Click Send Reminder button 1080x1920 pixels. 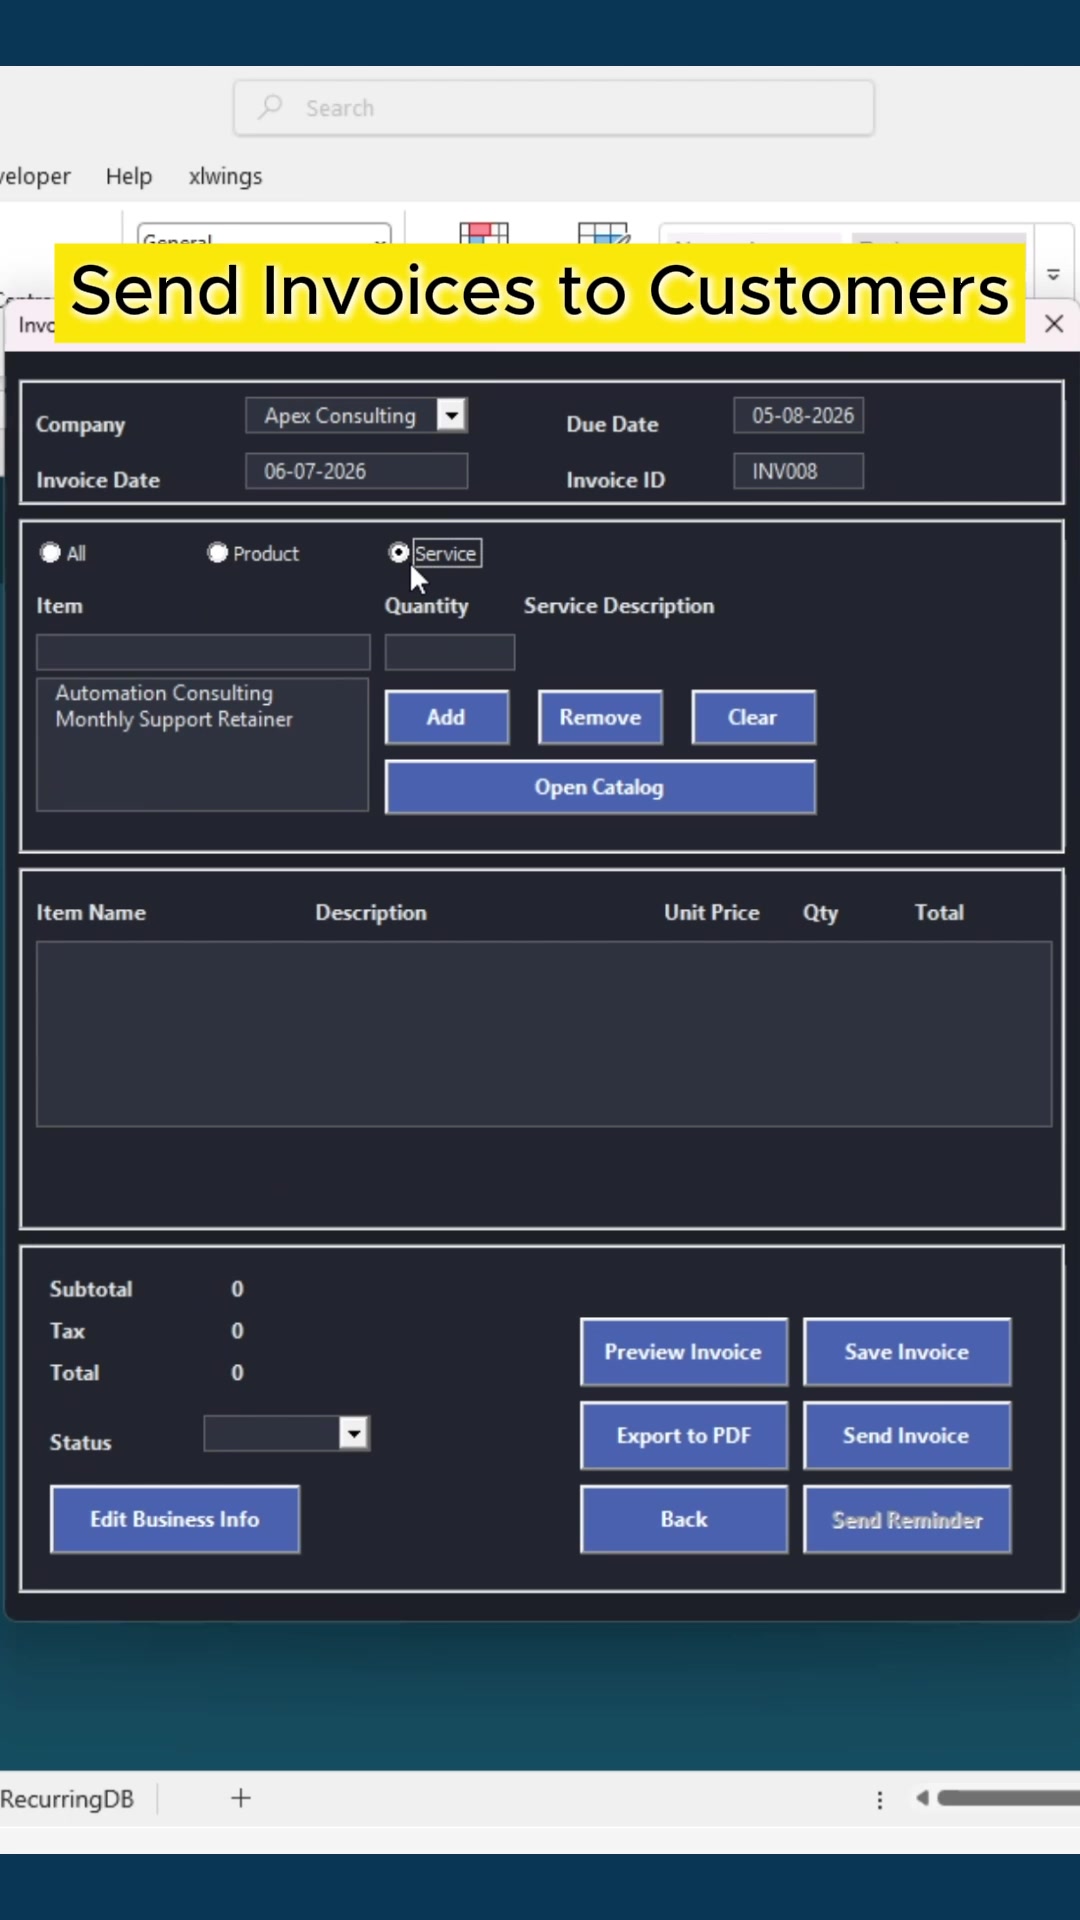coord(907,1519)
